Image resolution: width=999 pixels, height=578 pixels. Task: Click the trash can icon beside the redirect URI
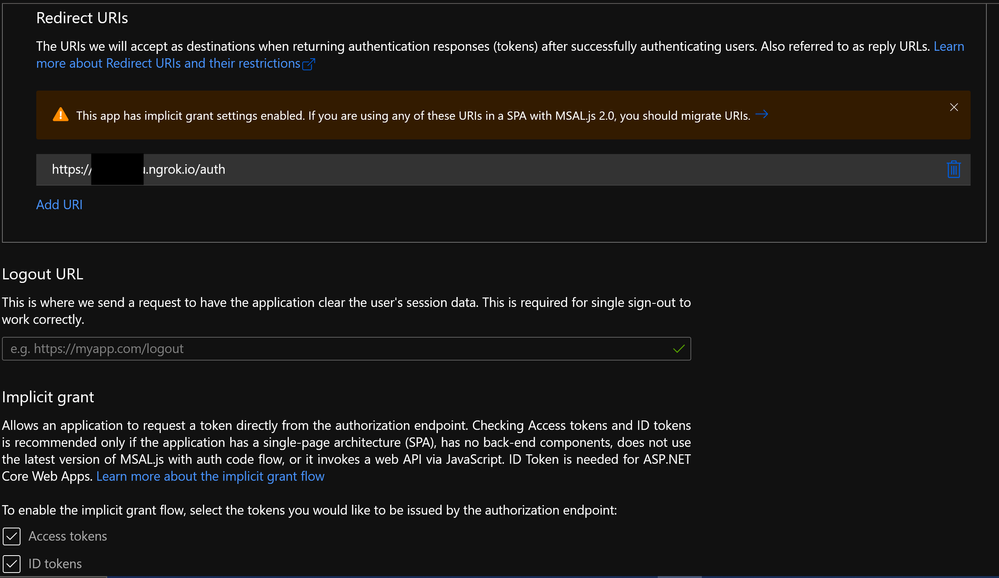click(953, 169)
